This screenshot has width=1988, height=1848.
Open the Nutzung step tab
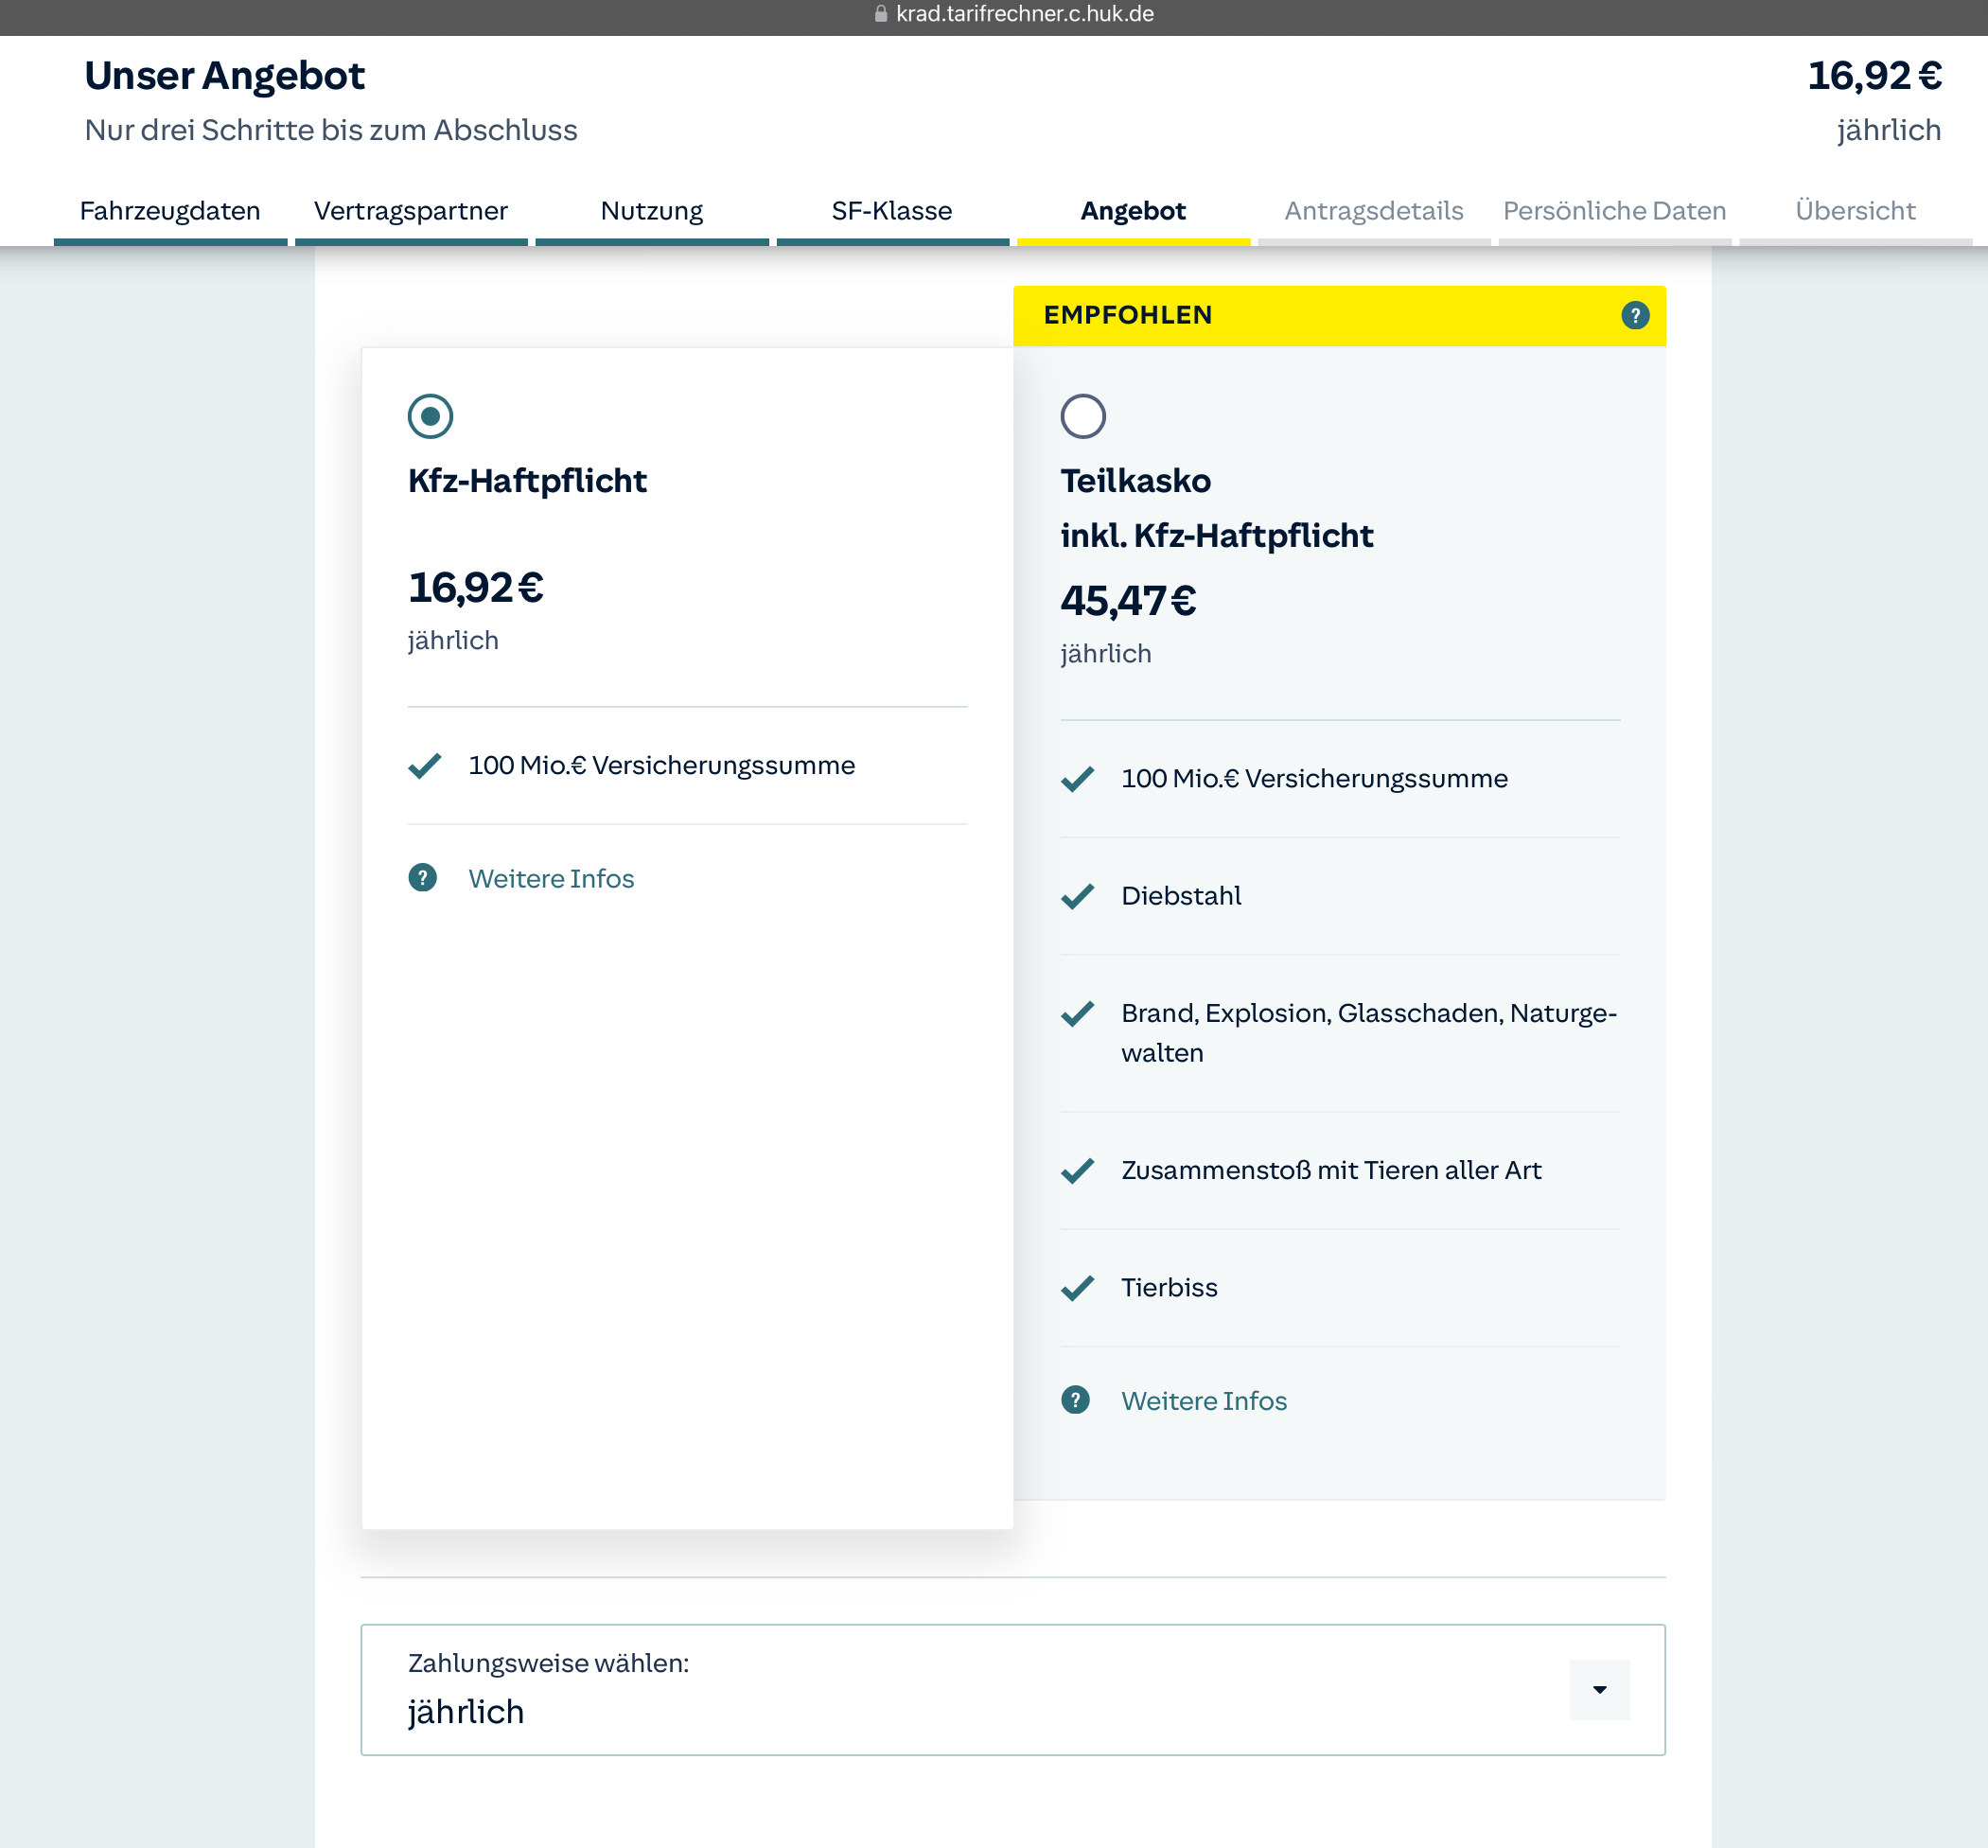[x=651, y=211]
